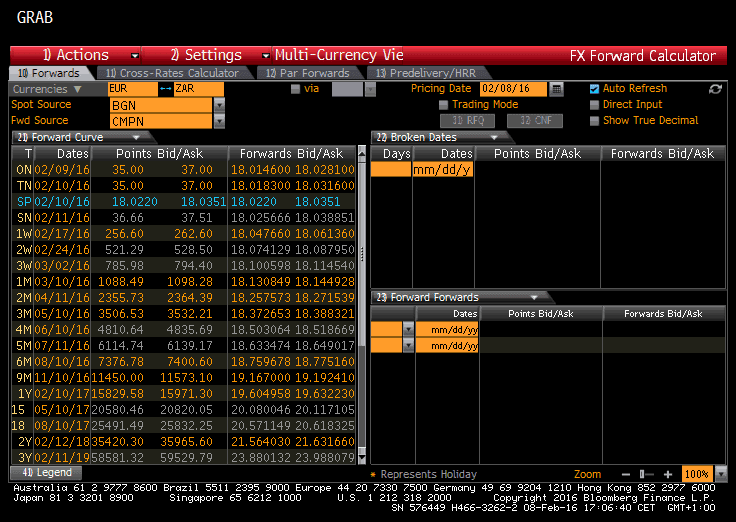Click the zoom plus icon
Screen dimensions: 736x522
668,474
